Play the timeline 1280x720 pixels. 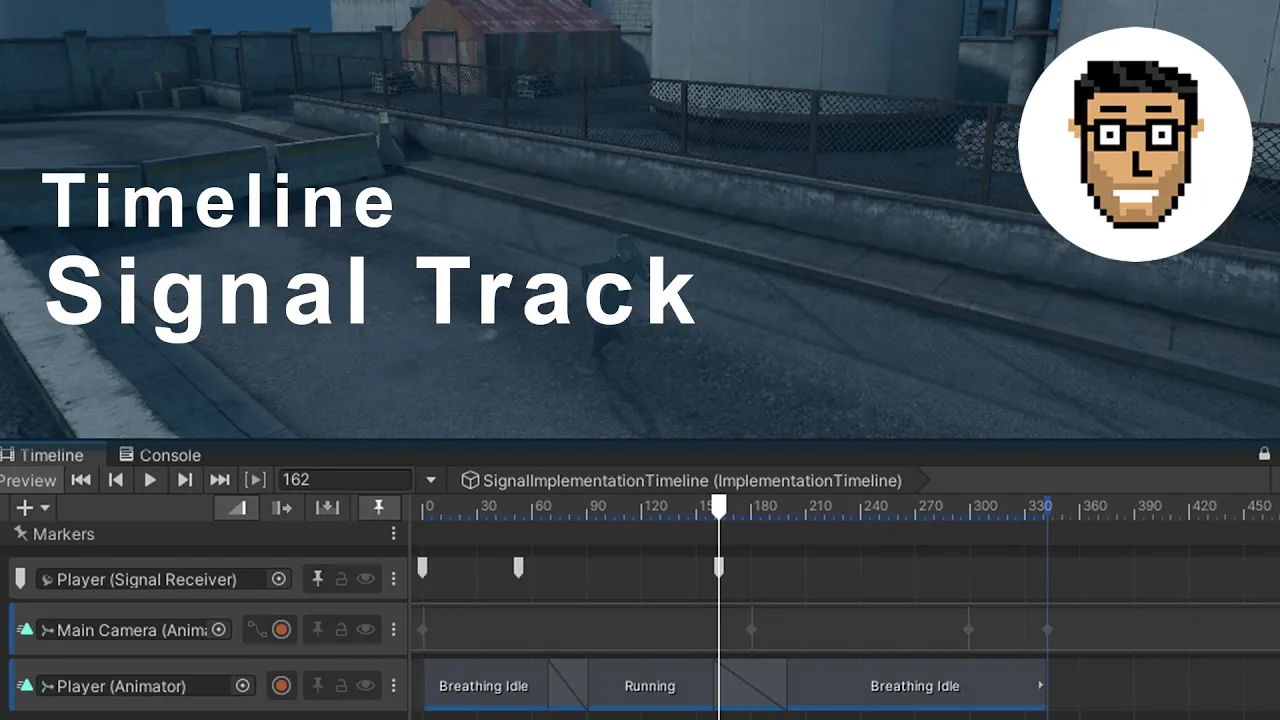pyautogui.click(x=150, y=480)
